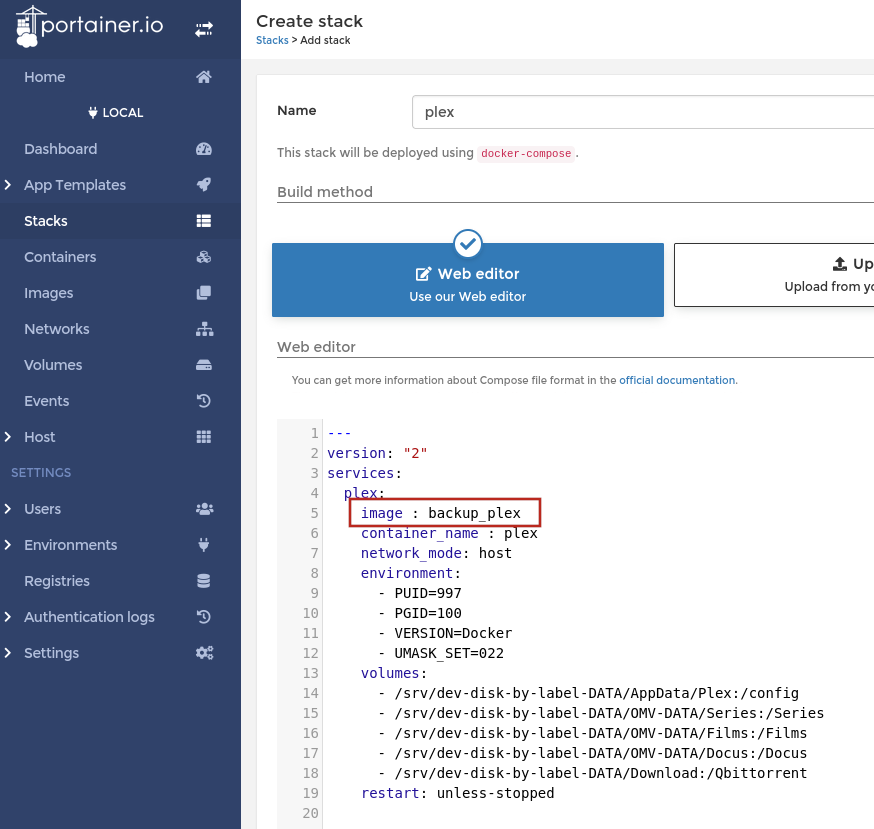Expand the Settings menu chevron
This screenshot has width=874, height=829.
(x=8, y=653)
